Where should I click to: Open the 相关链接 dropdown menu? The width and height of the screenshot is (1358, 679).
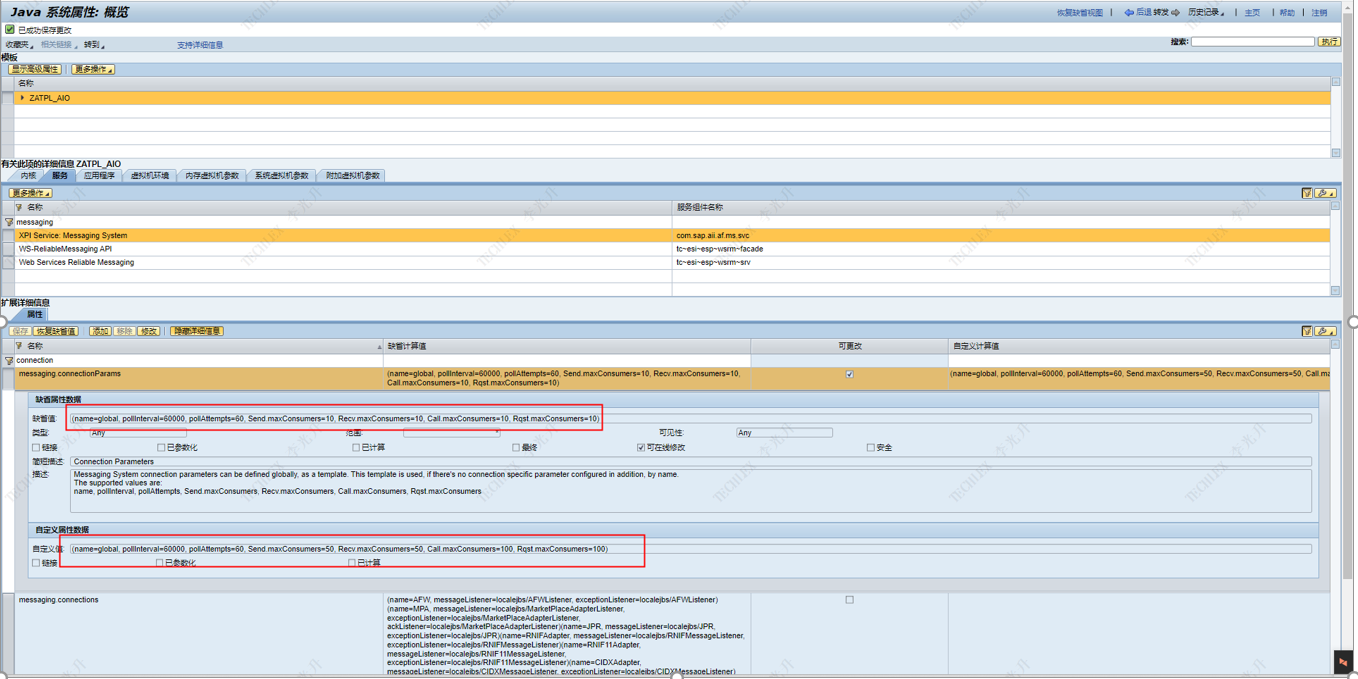[58, 45]
